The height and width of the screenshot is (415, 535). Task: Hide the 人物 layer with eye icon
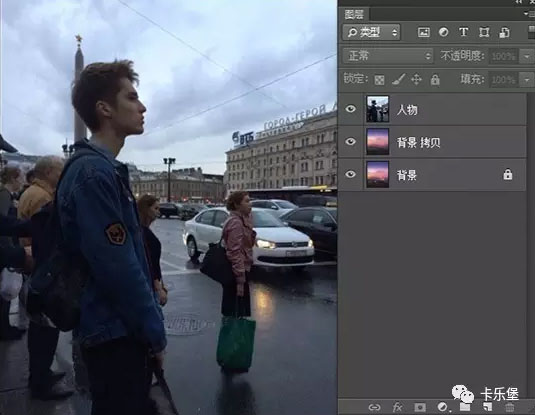(350, 109)
